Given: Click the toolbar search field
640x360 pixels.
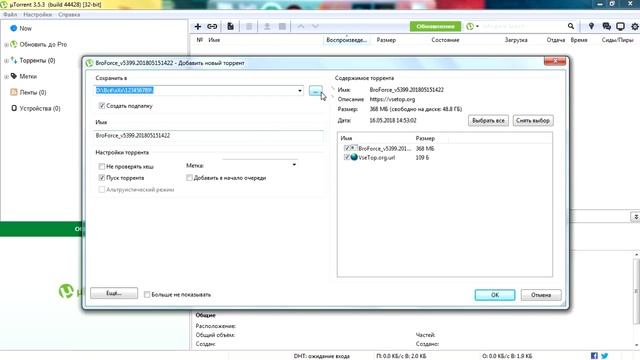Looking at the screenshot, I should pos(522,26).
